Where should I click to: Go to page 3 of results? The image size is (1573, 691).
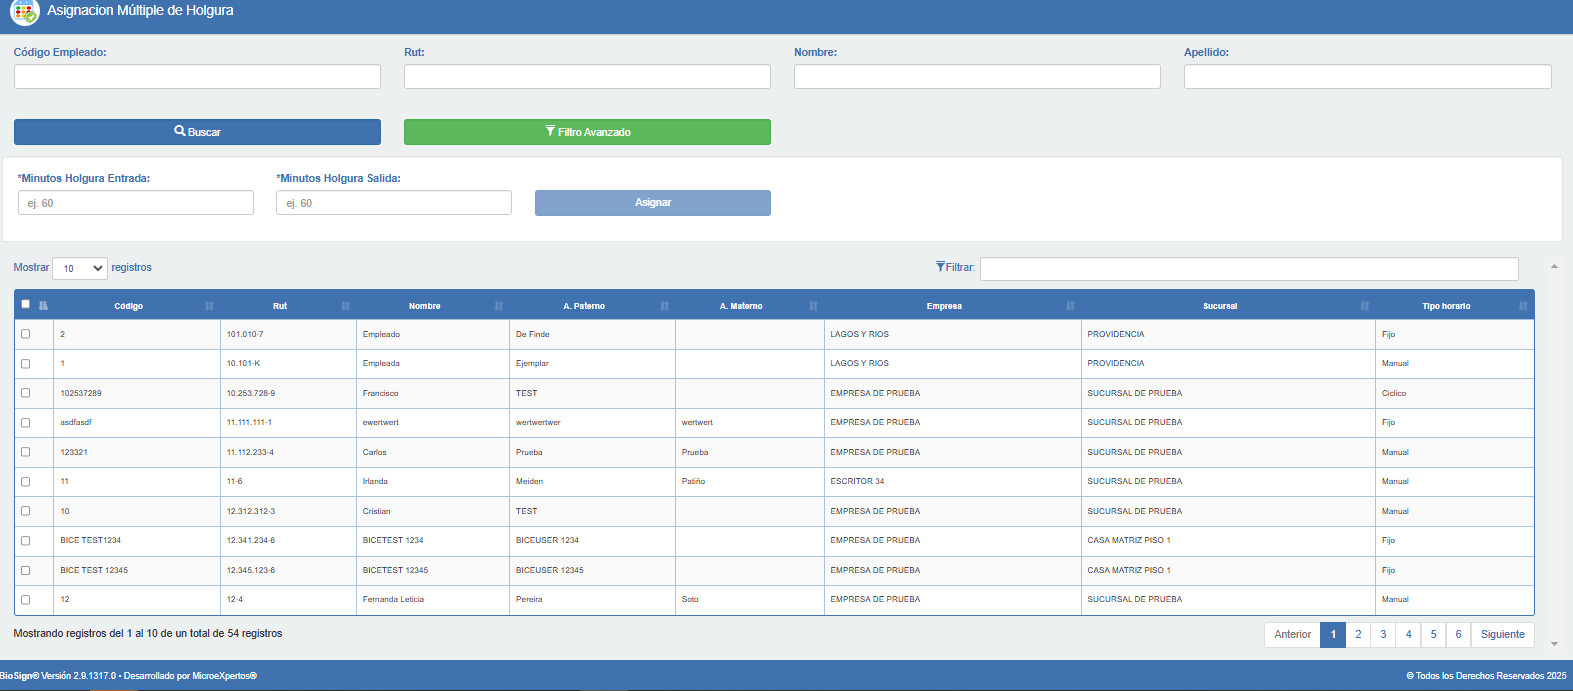coord(1383,634)
